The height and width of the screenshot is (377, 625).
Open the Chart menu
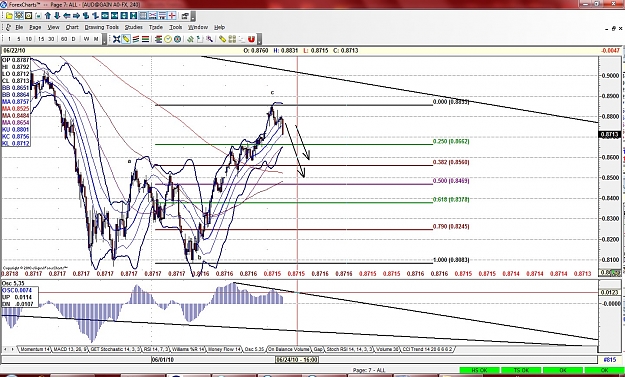[x=72, y=27]
